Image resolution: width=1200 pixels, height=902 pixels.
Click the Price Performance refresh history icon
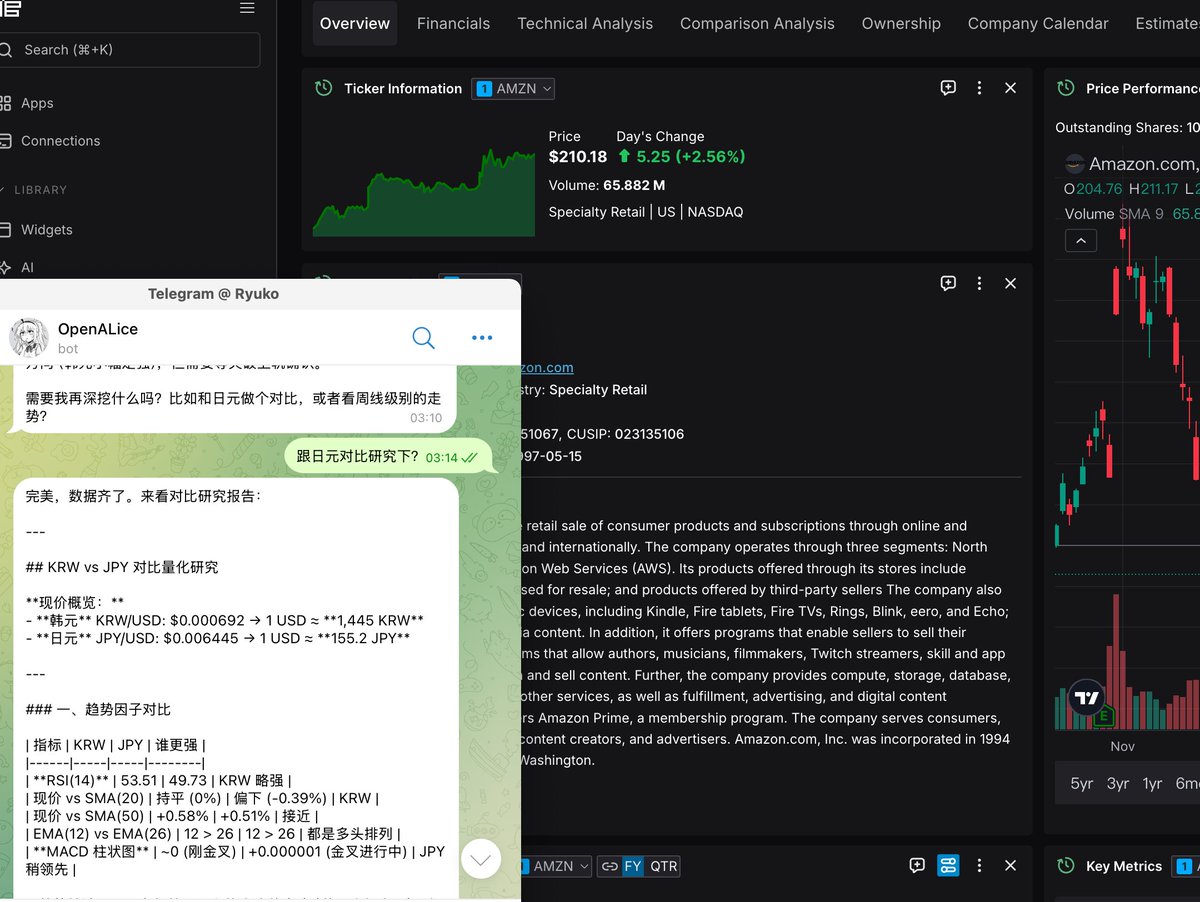(1065, 88)
